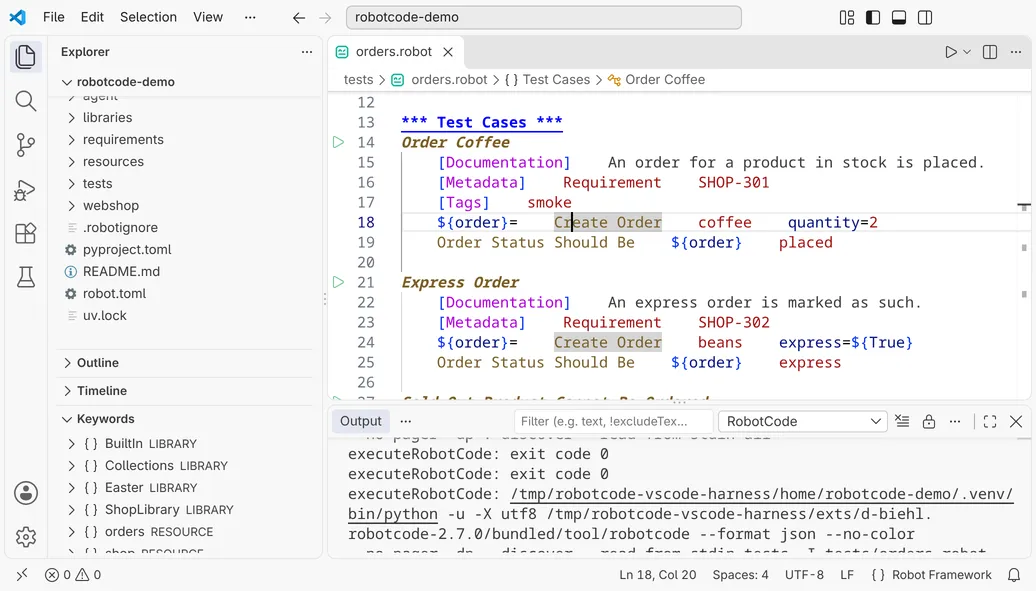Toggle the primary side bar
1036x591 pixels.
(873, 18)
